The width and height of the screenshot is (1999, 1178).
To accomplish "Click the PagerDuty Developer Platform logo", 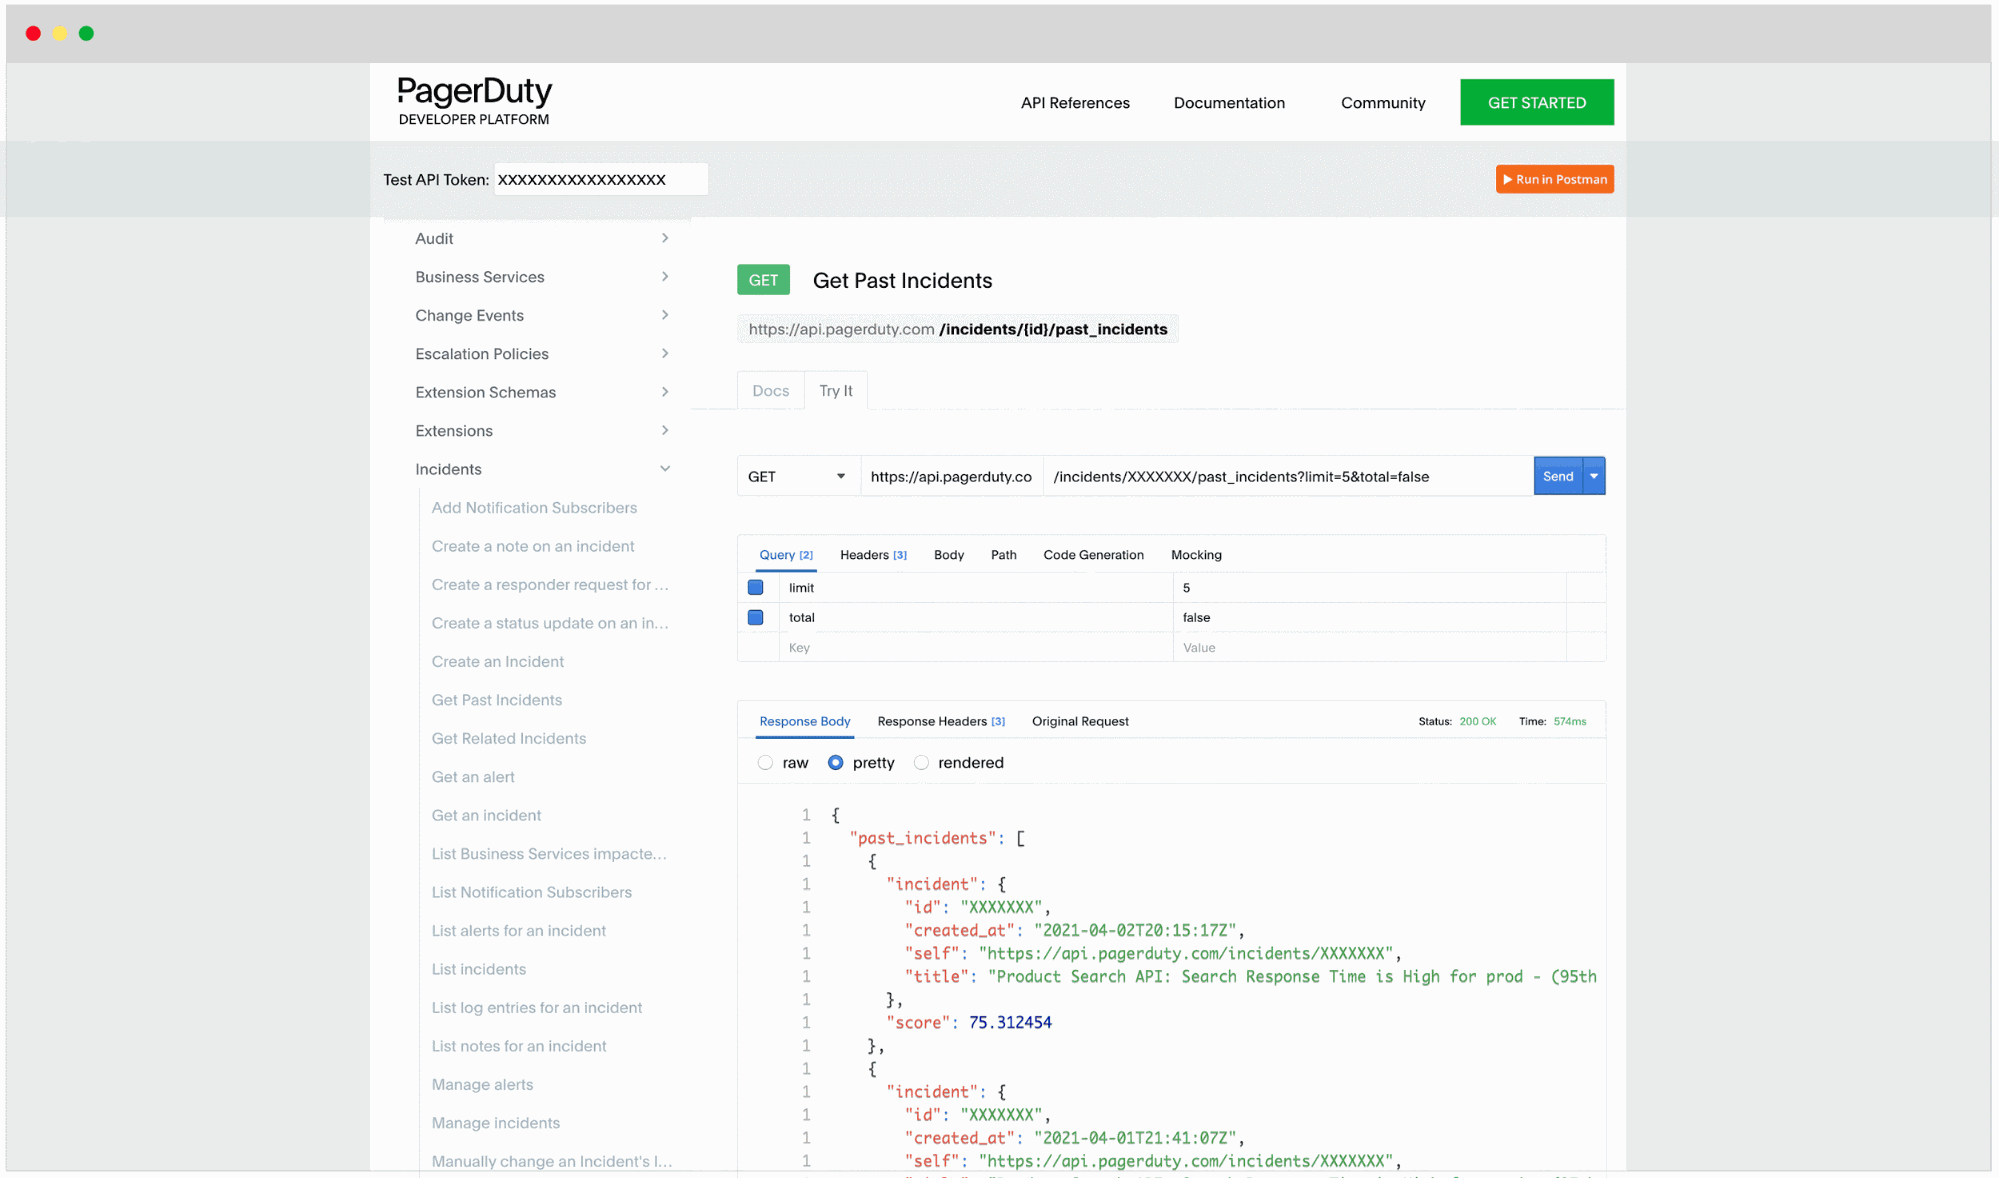I will coord(474,101).
